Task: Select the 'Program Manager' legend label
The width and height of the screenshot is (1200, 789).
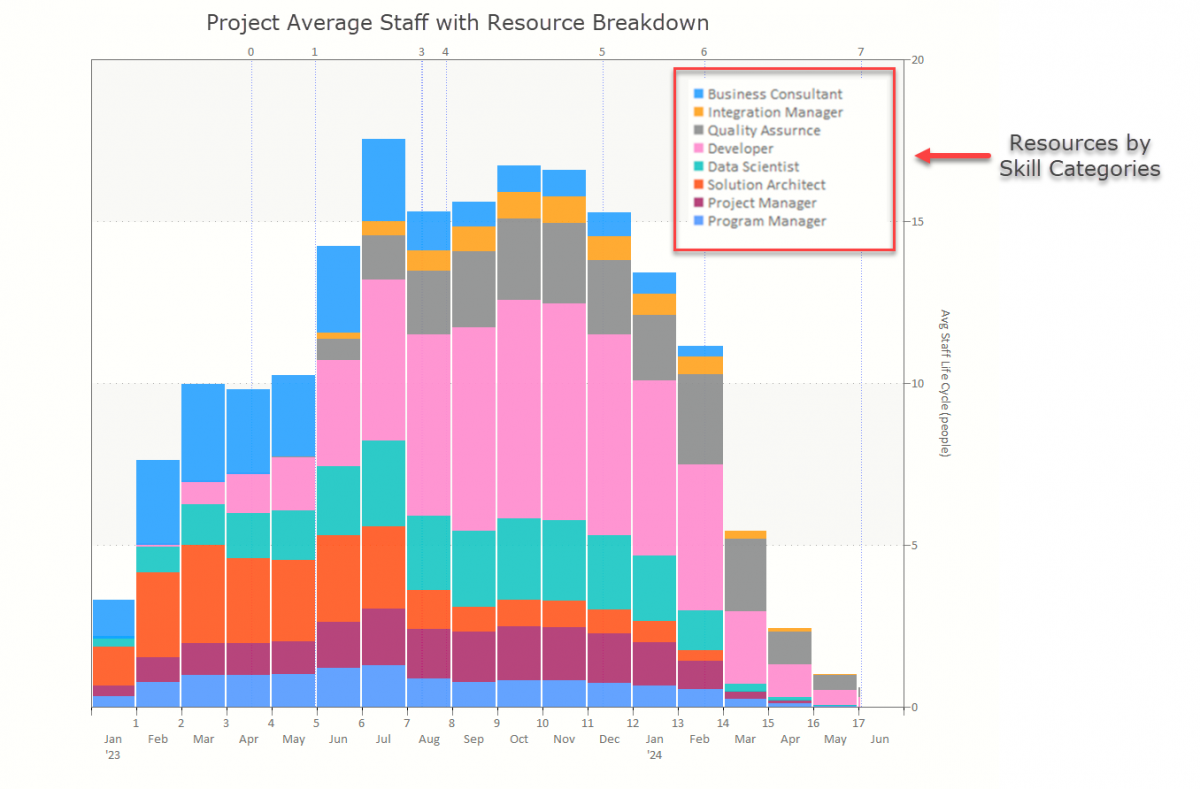Action: [767, 221]
